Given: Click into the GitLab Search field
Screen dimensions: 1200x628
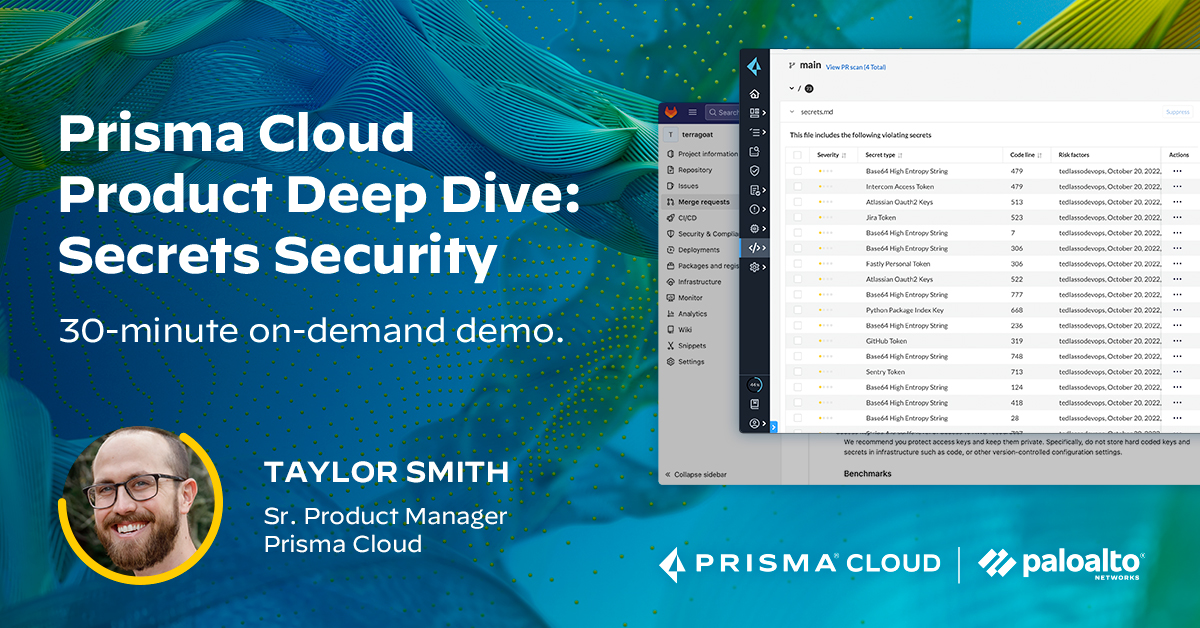Looking at the screenshot, I should tap(722, 112).
